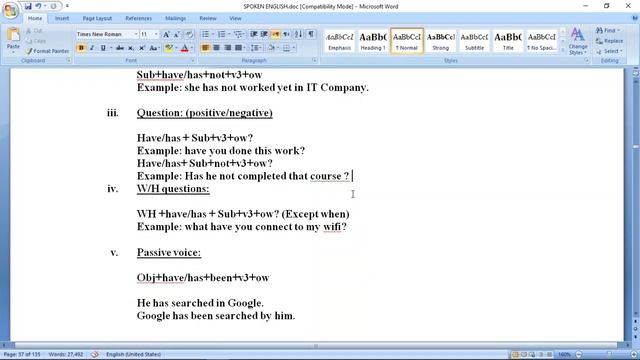Switch to Full Screen Reading view
Viewport: 640px width, 360px height.
click(x=524, y=354)
